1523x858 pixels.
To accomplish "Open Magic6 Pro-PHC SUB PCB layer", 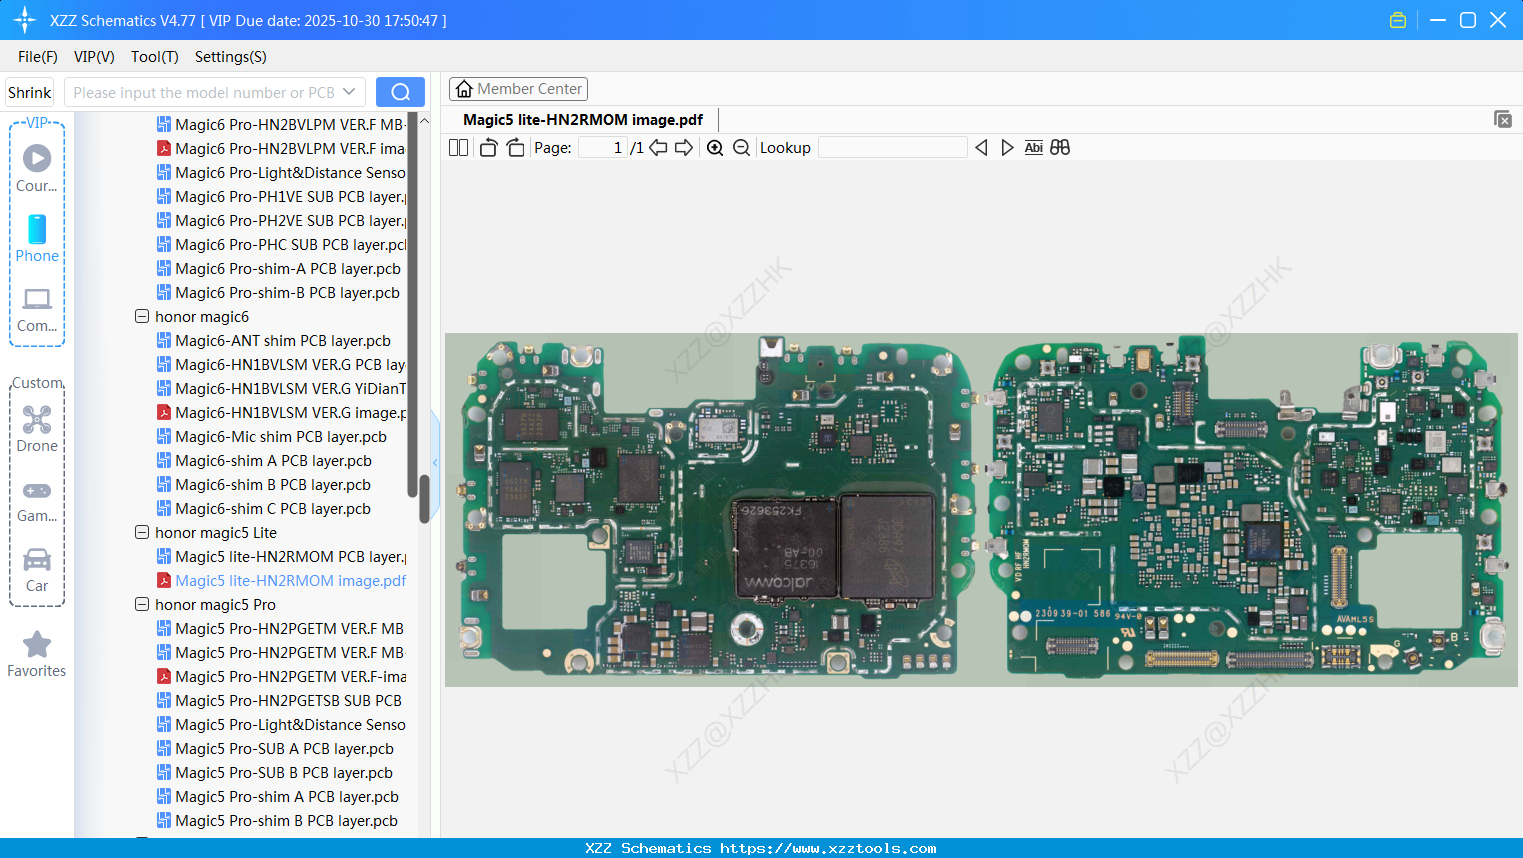I will coord(281,244).
